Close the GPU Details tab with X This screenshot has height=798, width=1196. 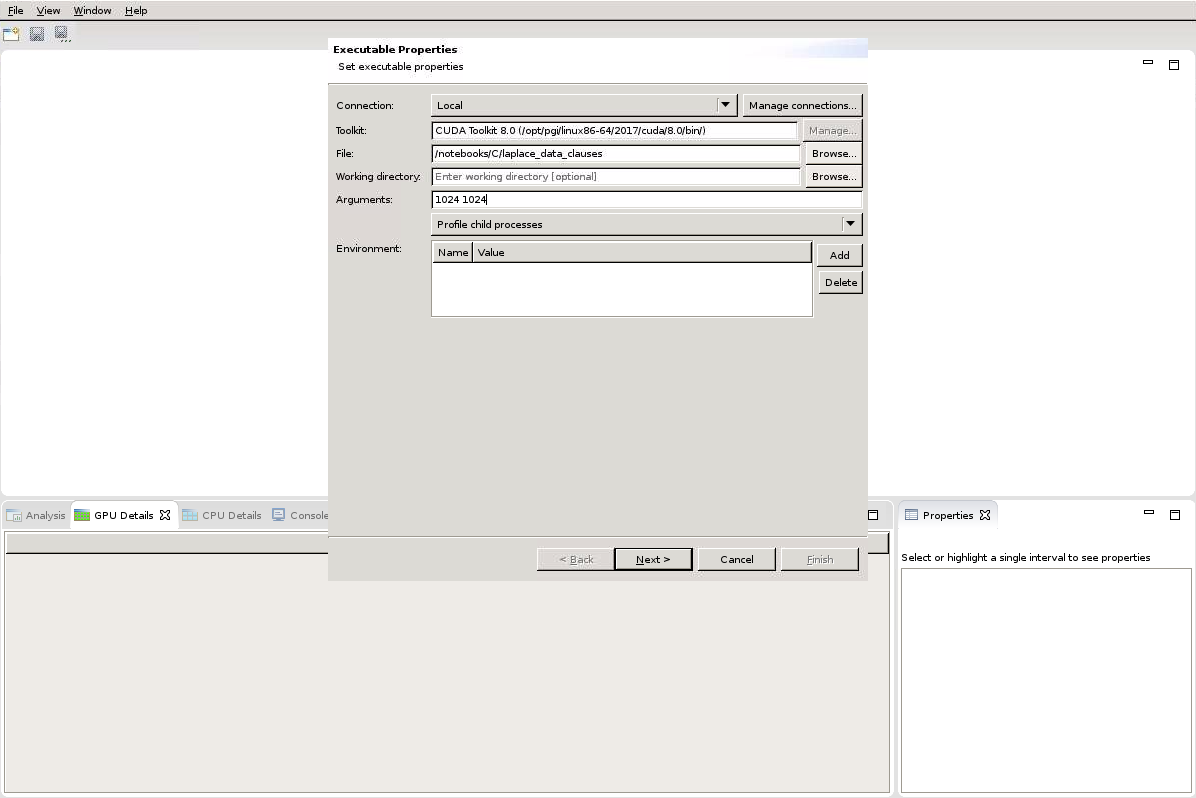(165, 515)
